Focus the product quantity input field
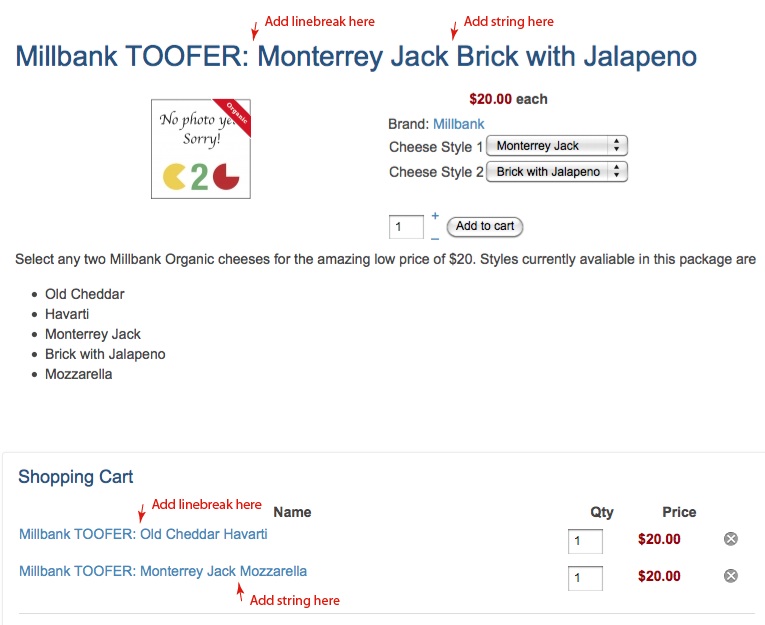The height and width of the screenshot is (625, 765). click(406, 227)
